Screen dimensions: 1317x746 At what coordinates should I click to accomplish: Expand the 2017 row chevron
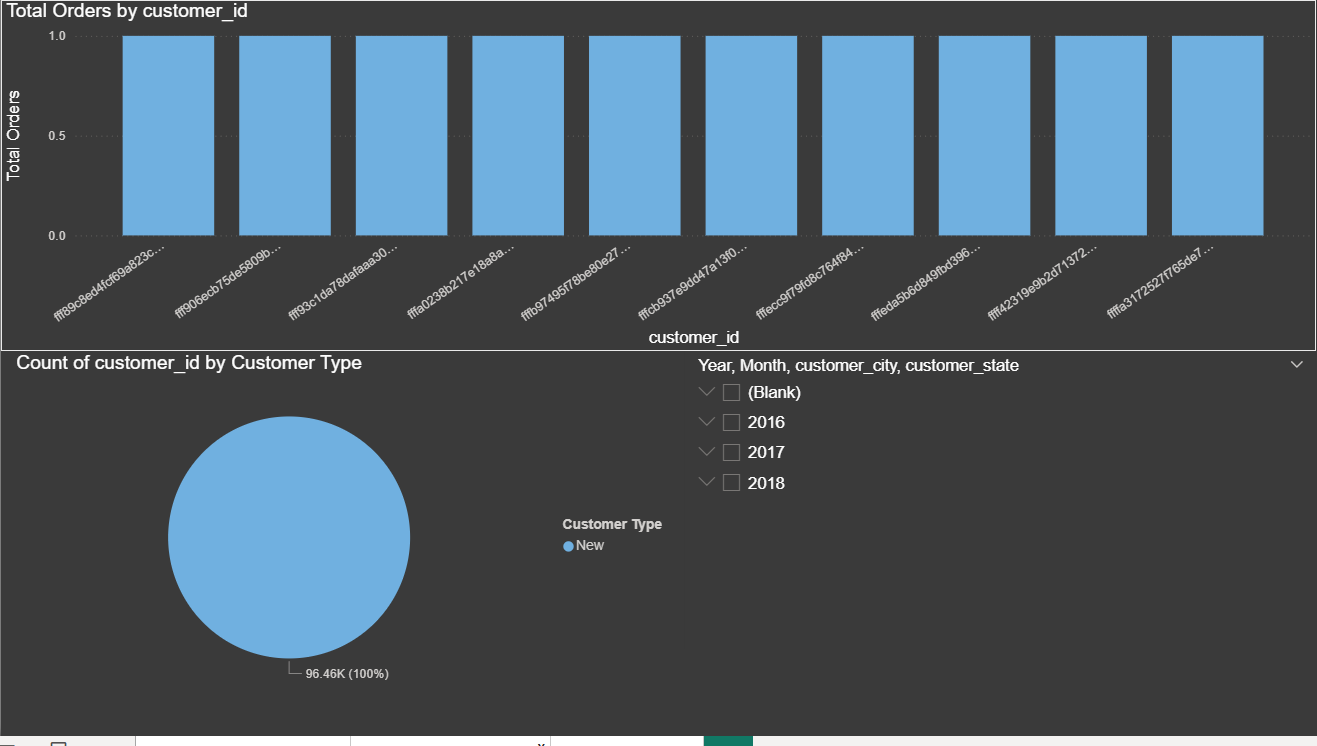pos(707,452)
